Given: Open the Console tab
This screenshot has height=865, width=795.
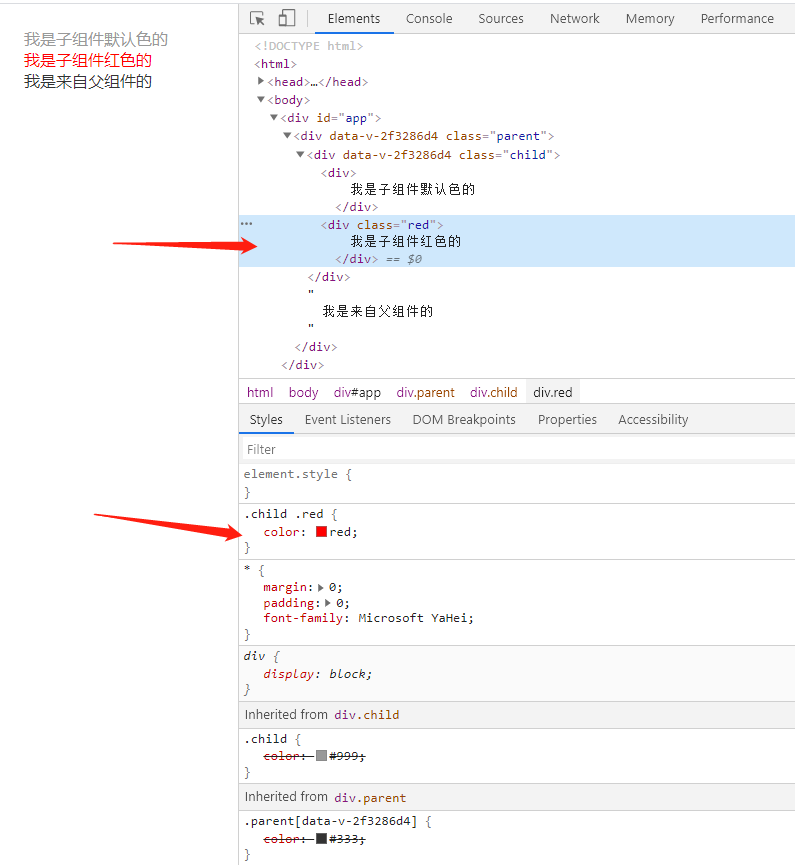Looking at the screenshot, I should pyautogui.click(x=429, y=19).
